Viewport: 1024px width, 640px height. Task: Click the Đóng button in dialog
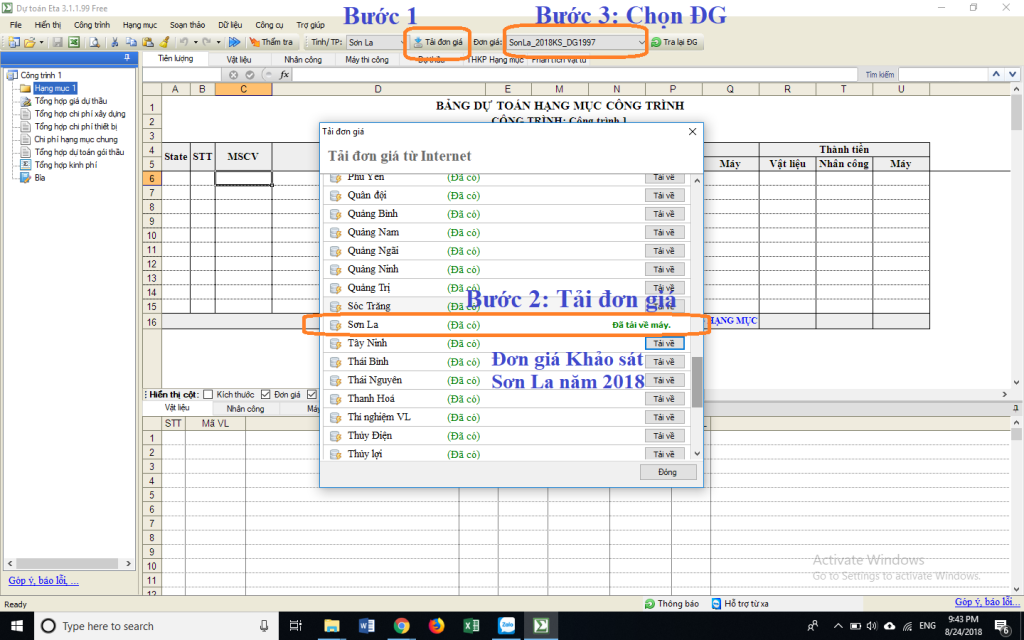[x=668, y=472]
